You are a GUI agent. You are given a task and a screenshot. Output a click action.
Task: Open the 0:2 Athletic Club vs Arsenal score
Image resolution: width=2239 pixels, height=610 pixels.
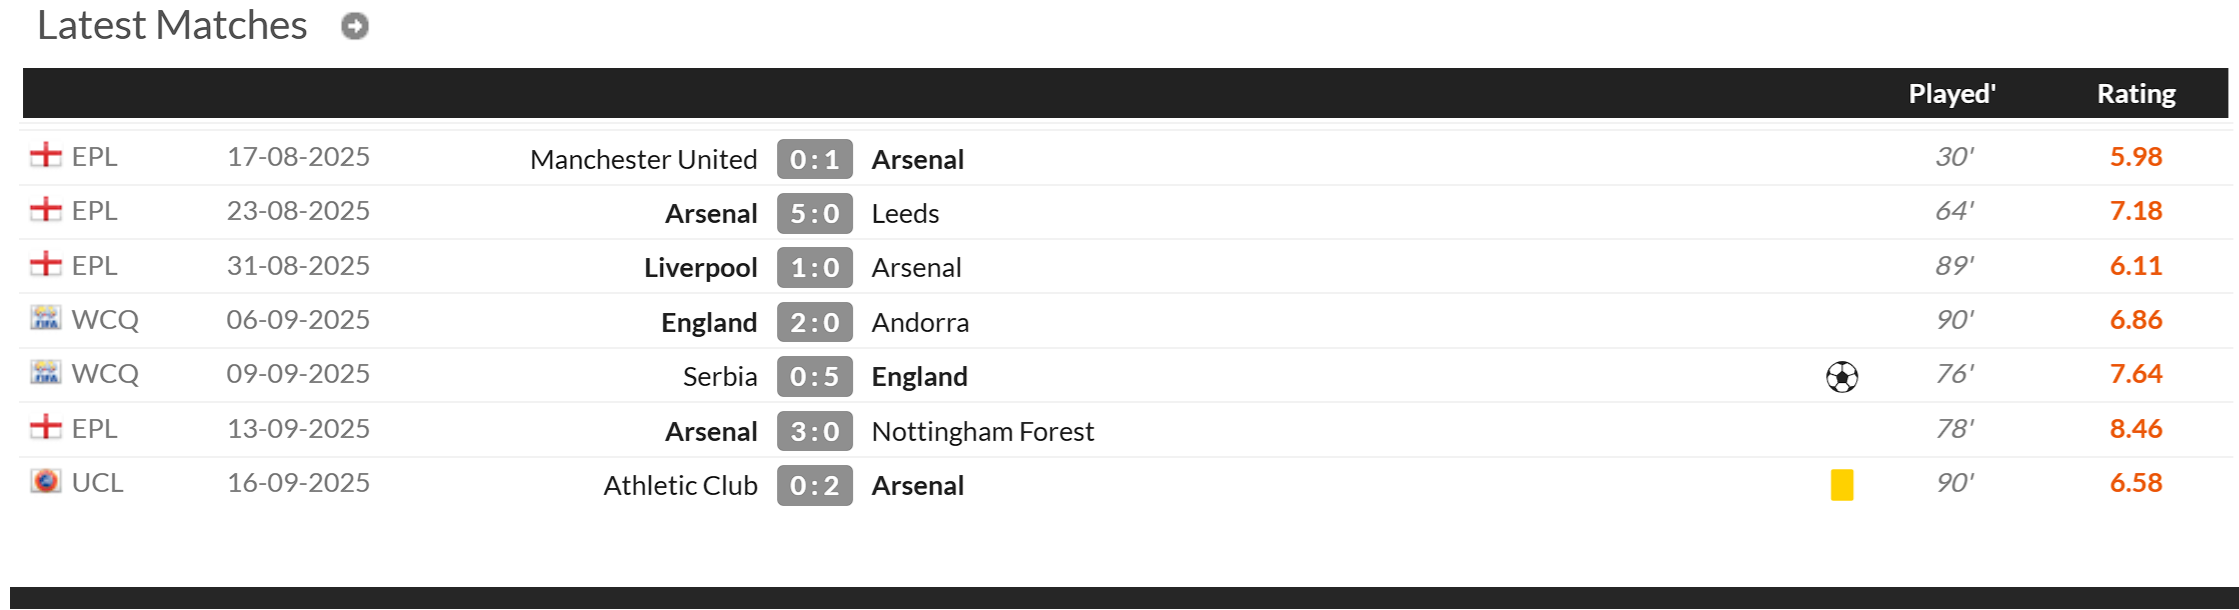pyautogui.click(x=815, y=485)
